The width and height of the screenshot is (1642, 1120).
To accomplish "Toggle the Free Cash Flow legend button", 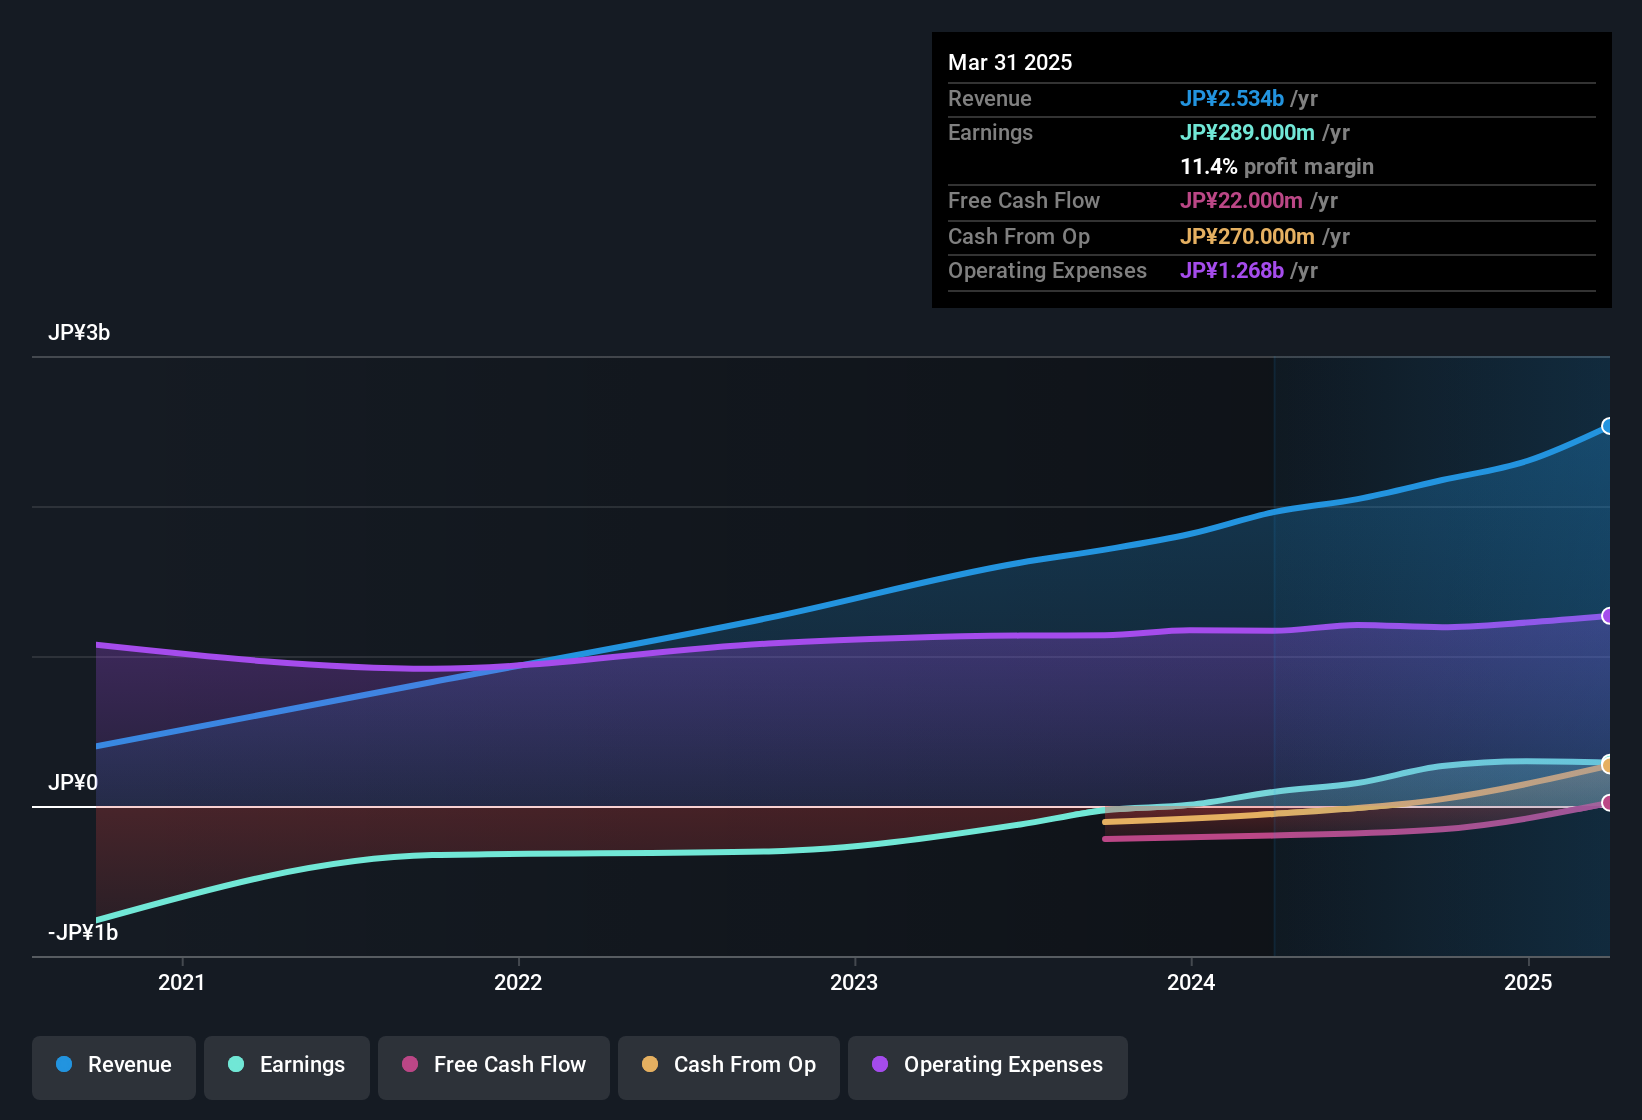I will pos(494,1066).
